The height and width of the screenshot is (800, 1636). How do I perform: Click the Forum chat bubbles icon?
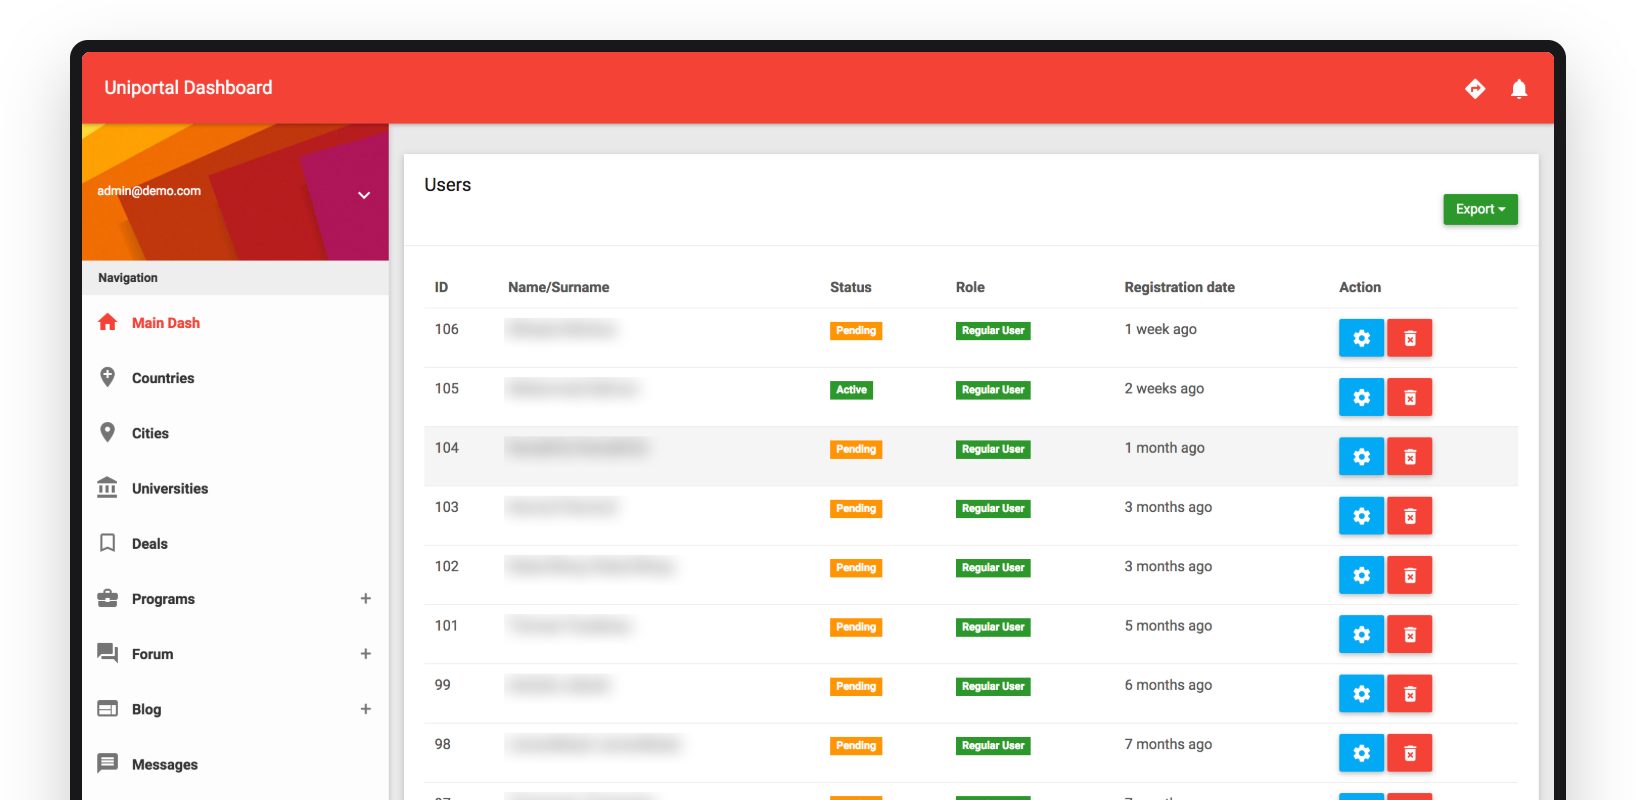(107, 653)
